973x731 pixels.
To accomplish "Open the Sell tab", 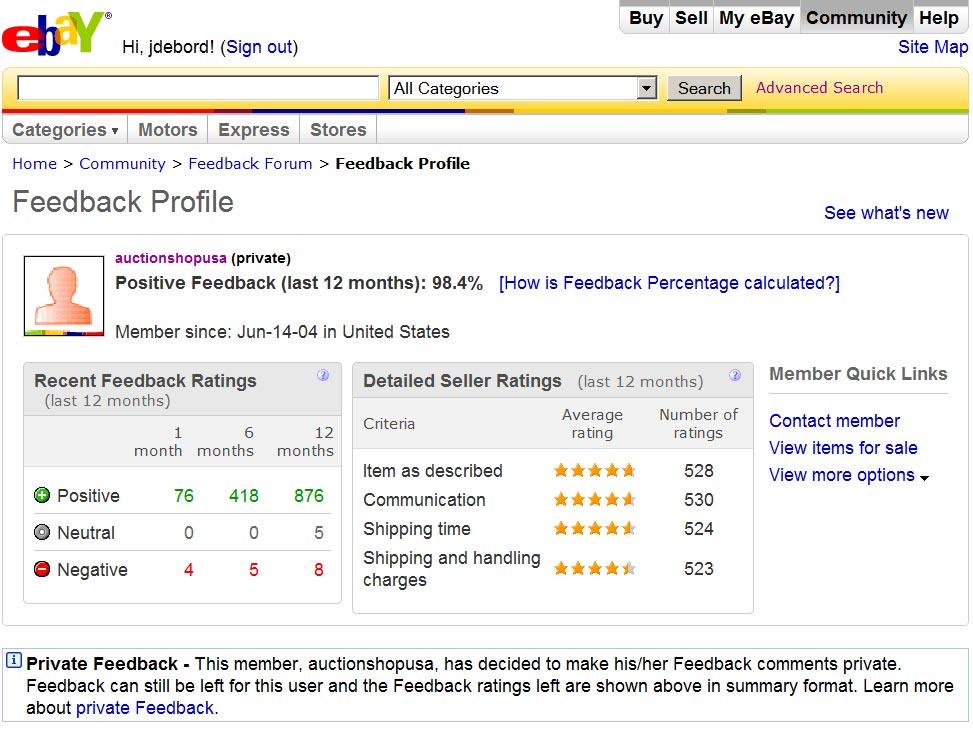I will [x=691, y=18].
